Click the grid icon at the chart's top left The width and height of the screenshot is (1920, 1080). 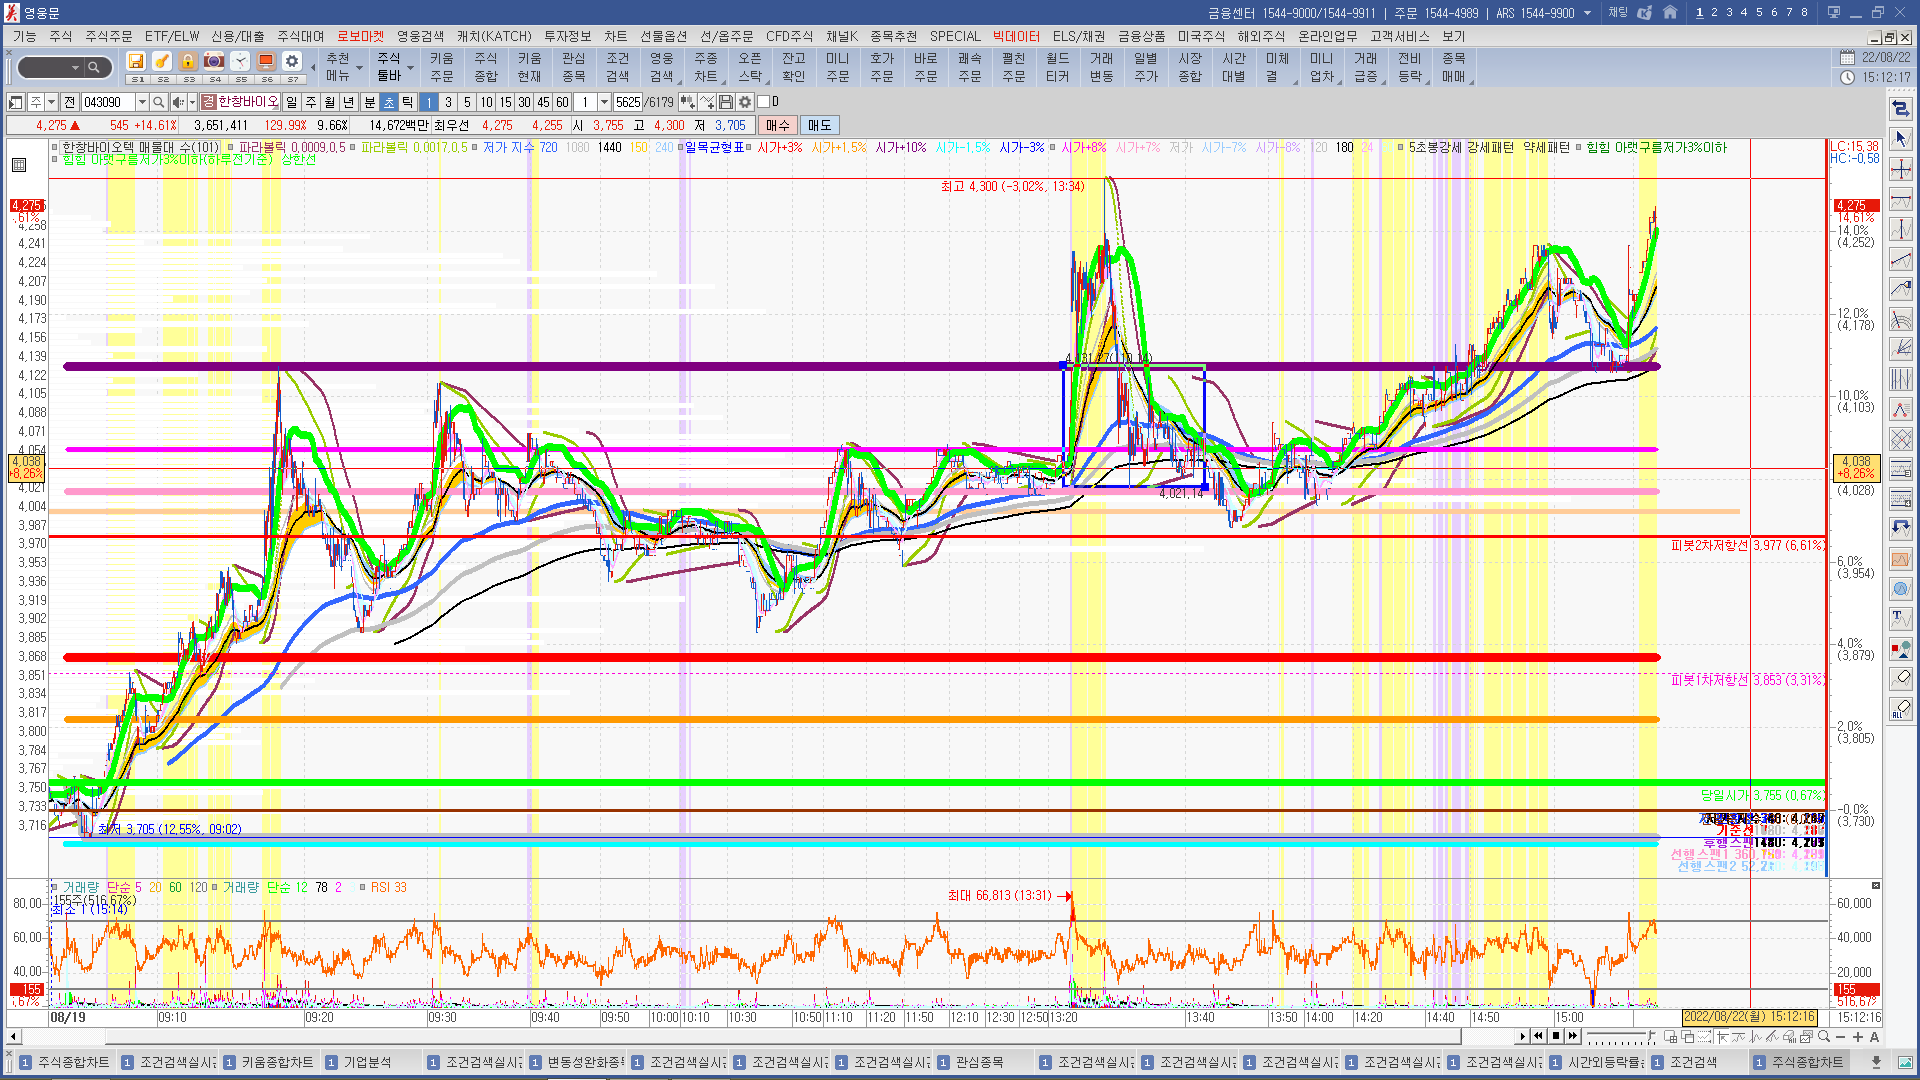19,165
